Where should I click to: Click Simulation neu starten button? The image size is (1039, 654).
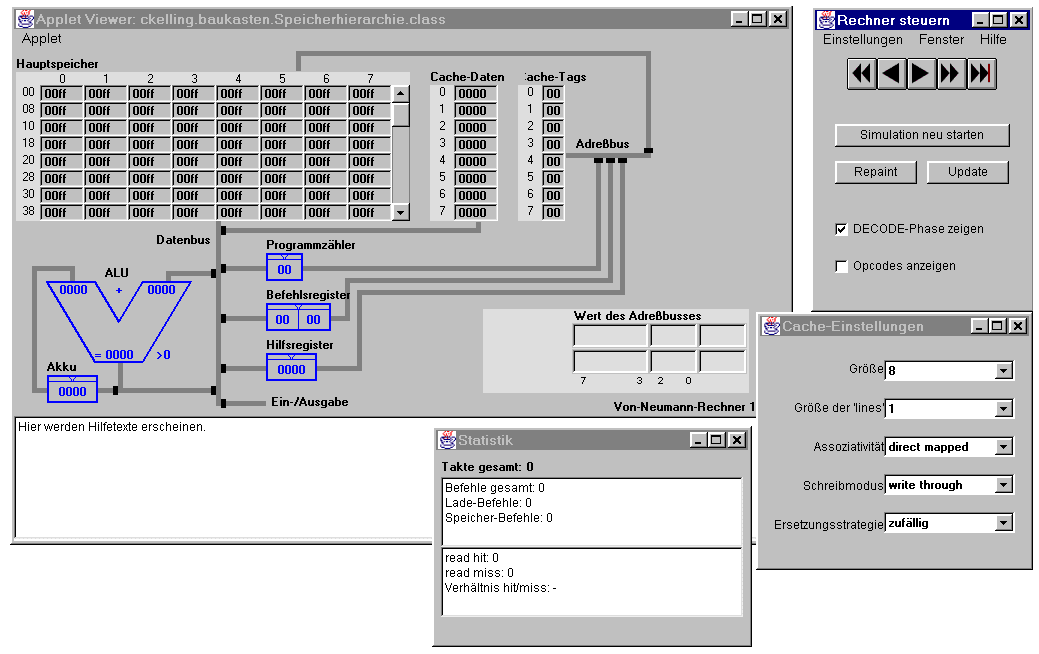[922, 135]
